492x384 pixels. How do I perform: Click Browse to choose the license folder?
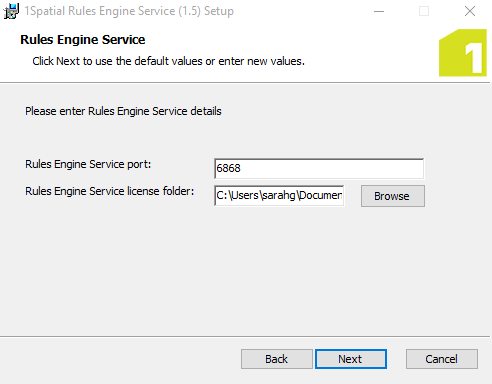pos(393,196)
